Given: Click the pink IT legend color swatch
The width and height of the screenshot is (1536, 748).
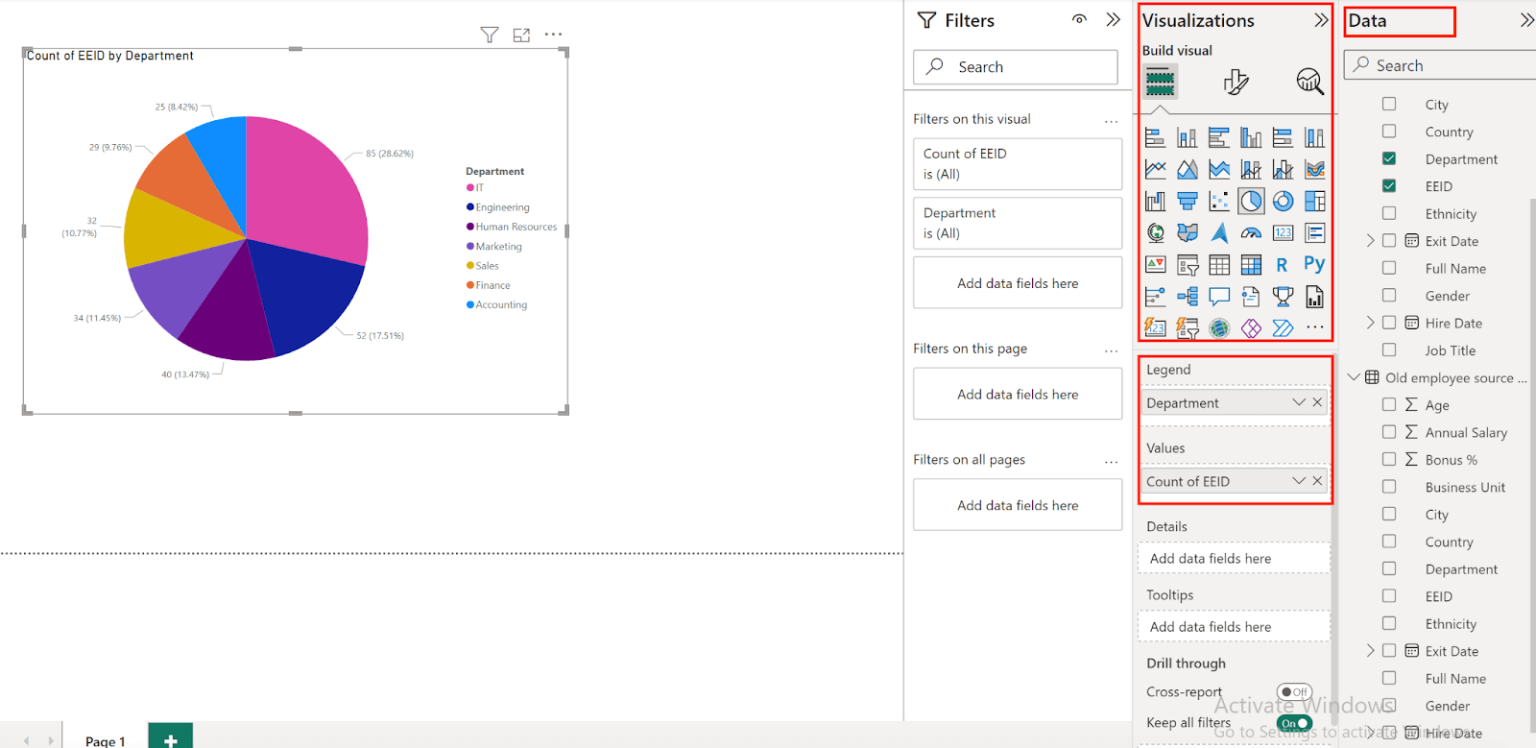Looking at the screenshot, I should tap(467, 187).
